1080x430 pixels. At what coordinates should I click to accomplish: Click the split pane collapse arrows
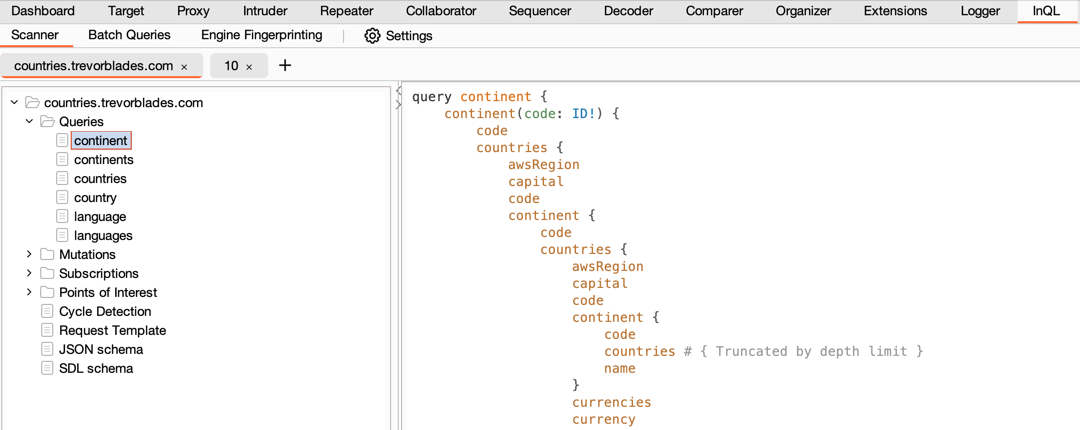click(x=397, y=98)
